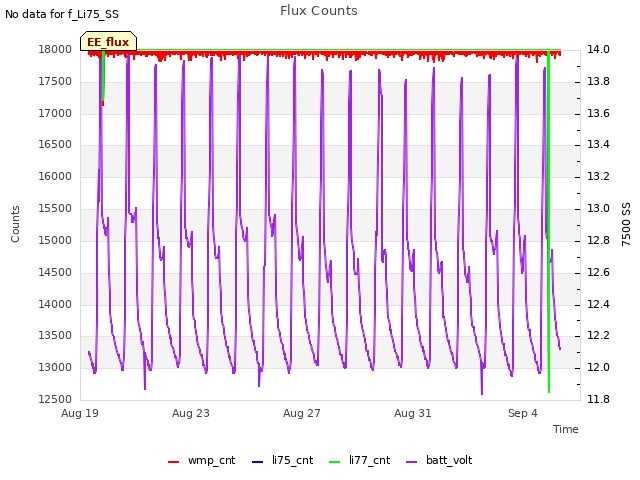Screen dimensions: 640x480
Task: Click the Time x-axis label
Action: pyautogui.click(x=566, y=429)
